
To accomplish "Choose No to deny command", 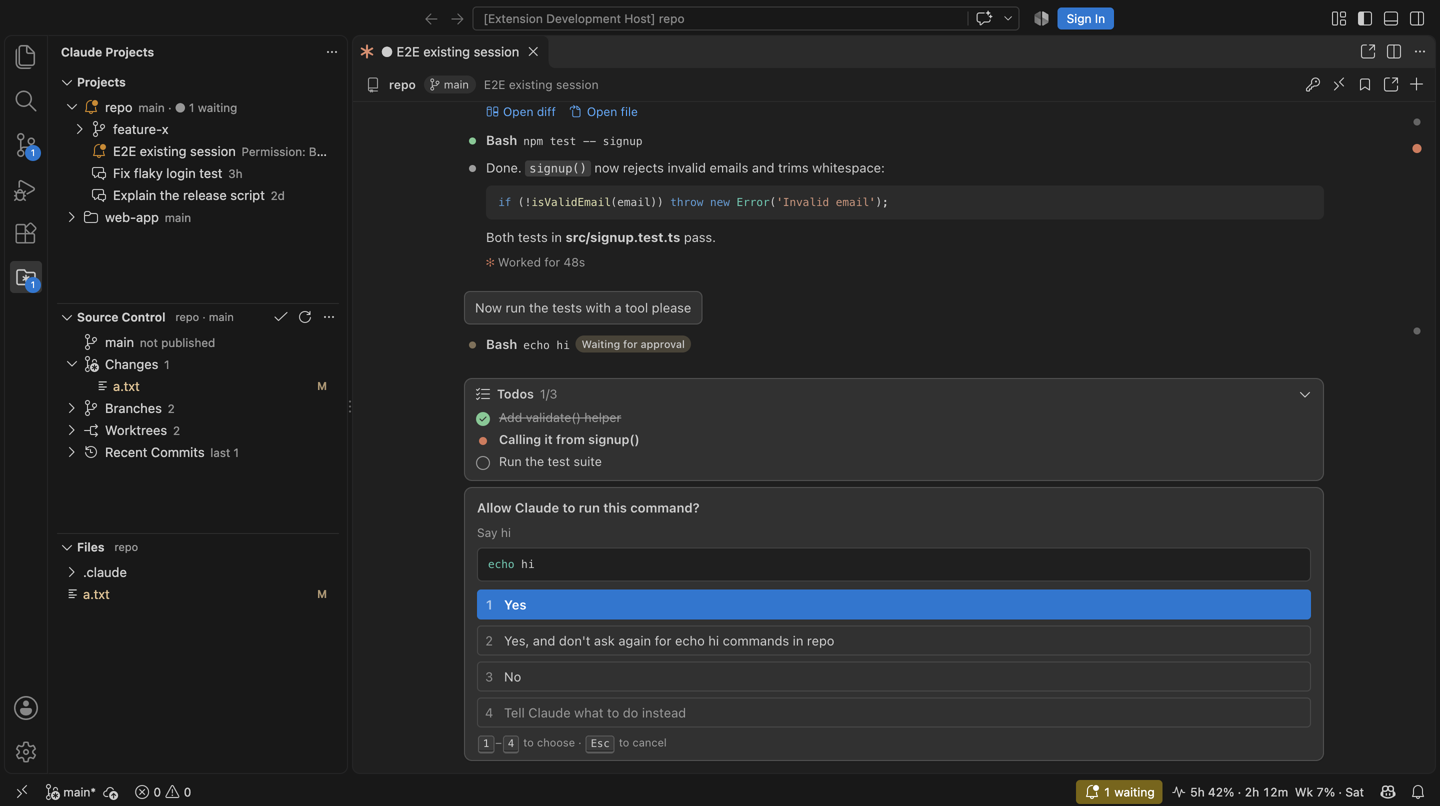I will coord(893,677).
